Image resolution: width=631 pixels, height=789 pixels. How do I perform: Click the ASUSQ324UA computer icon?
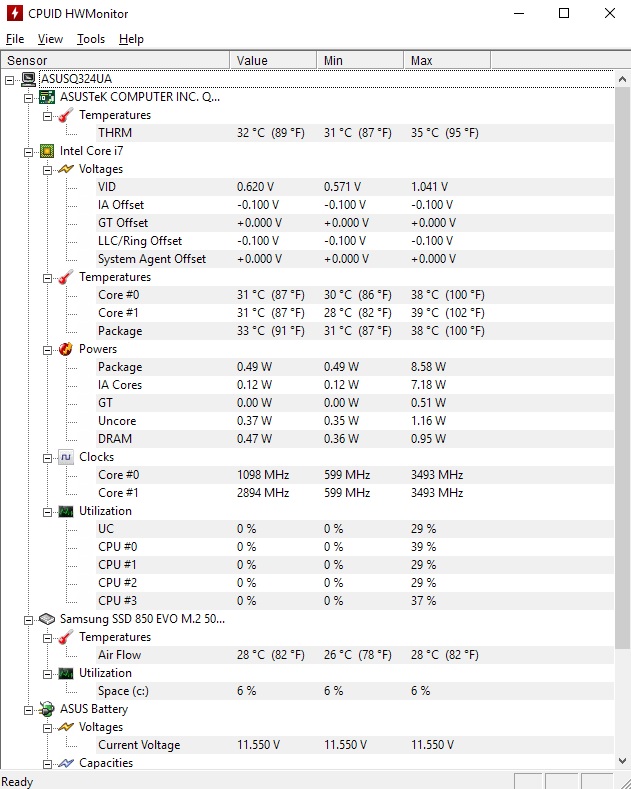[x=29, y=79]
